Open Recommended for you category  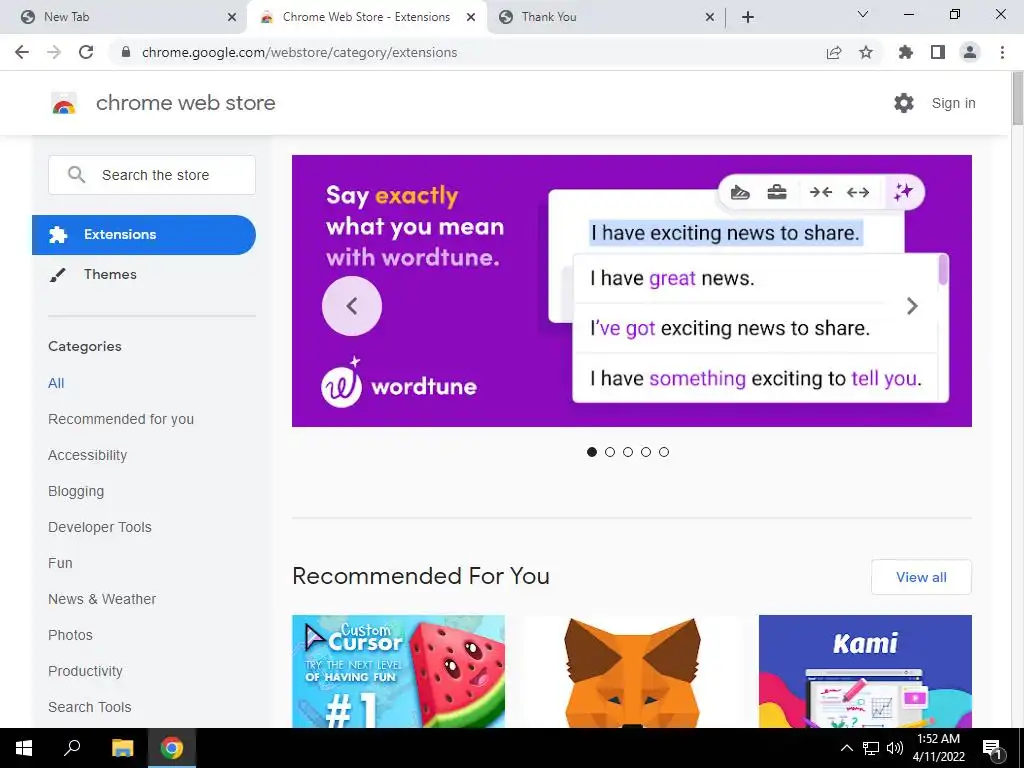tap(121, 419)
